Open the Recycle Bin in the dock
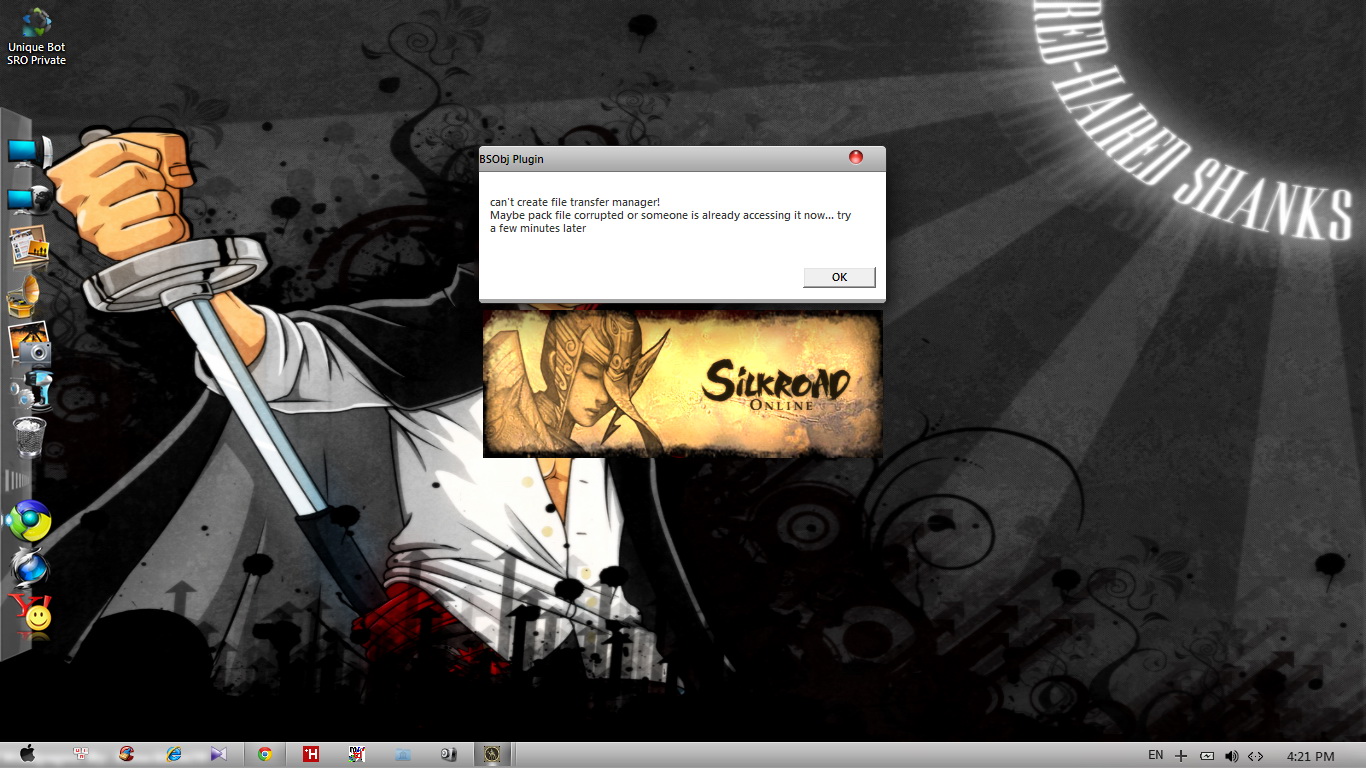The image size is (1366, 768). point(29,437)
